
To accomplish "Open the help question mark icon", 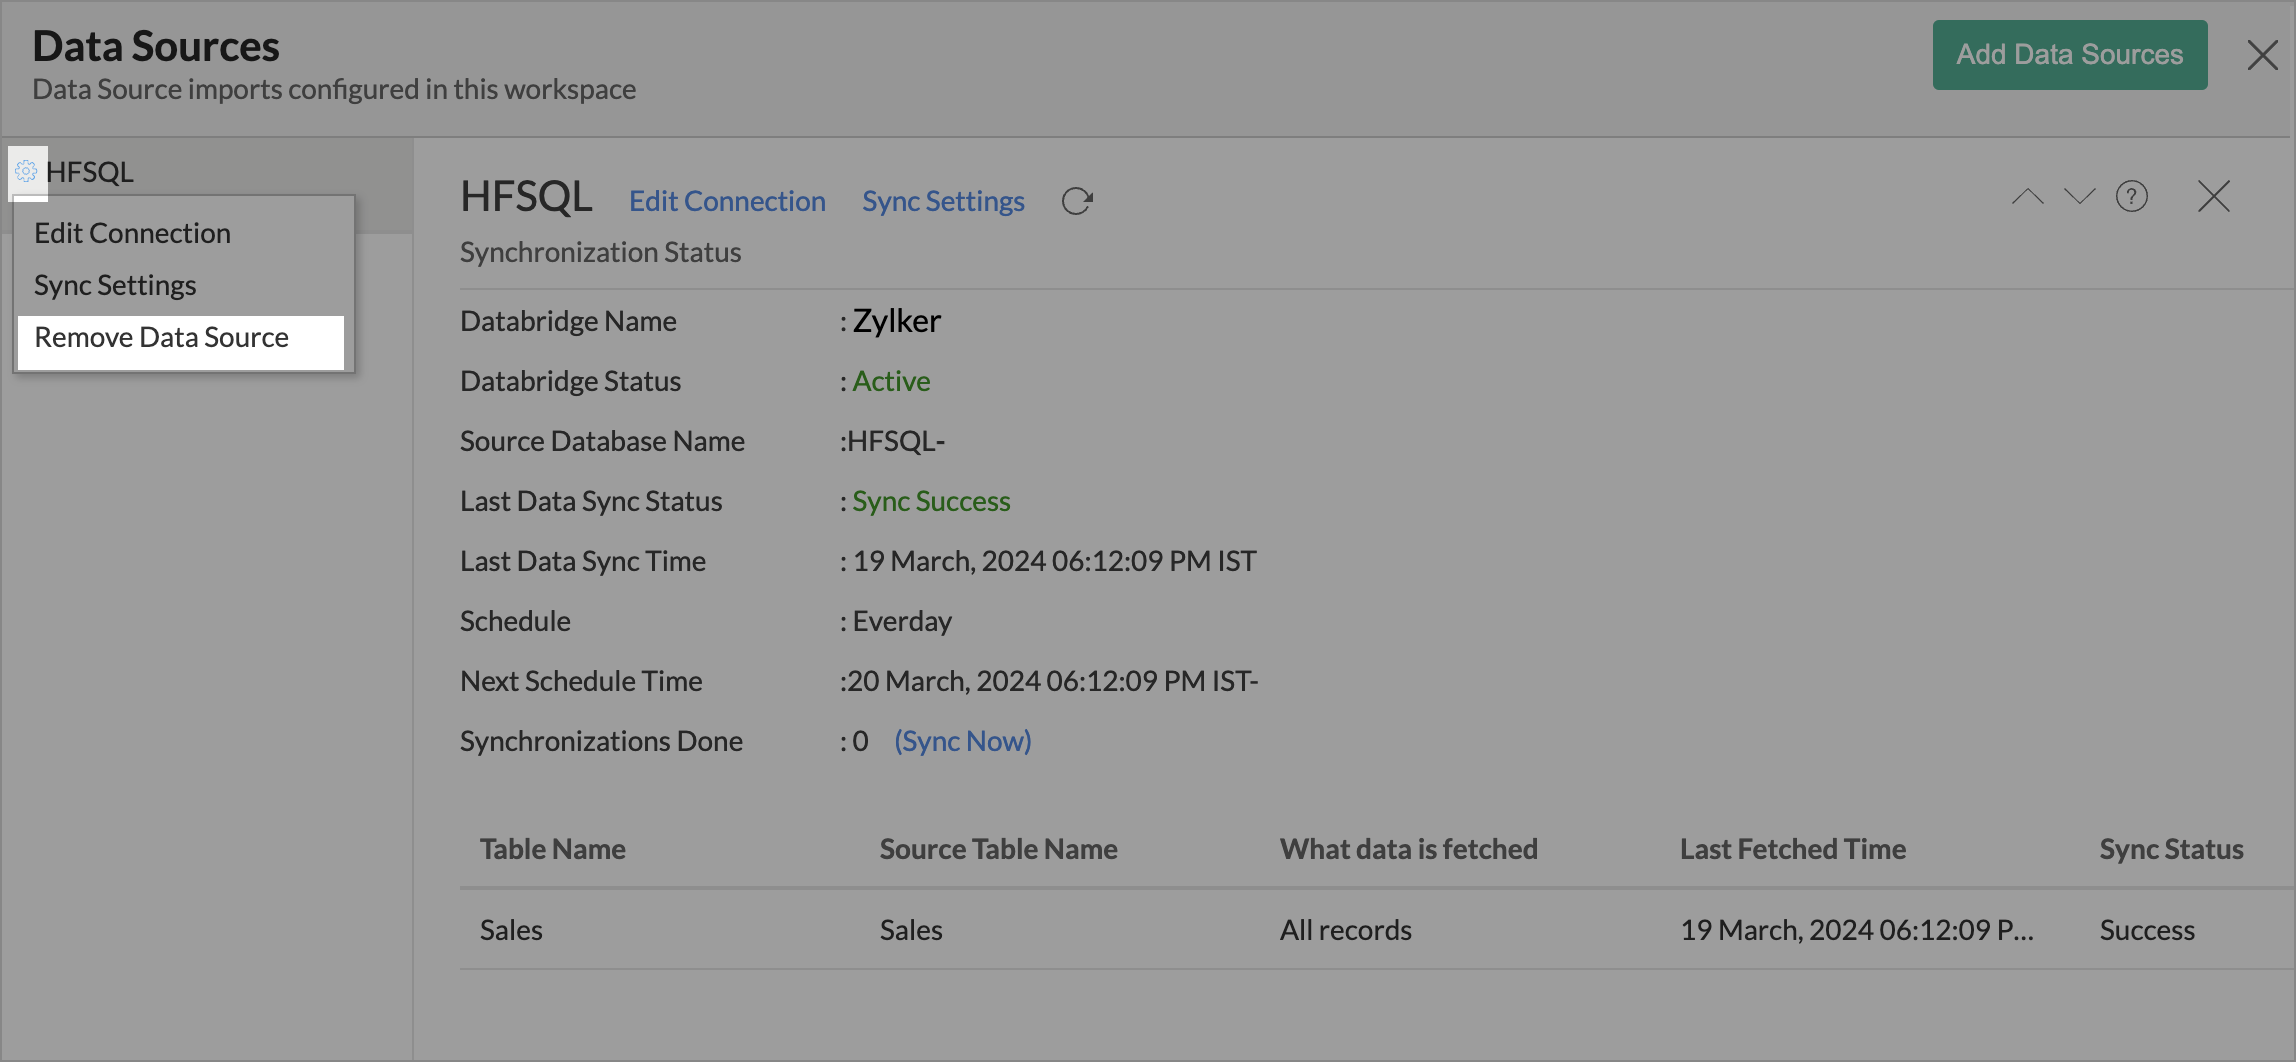I will tap(2132, 196).
